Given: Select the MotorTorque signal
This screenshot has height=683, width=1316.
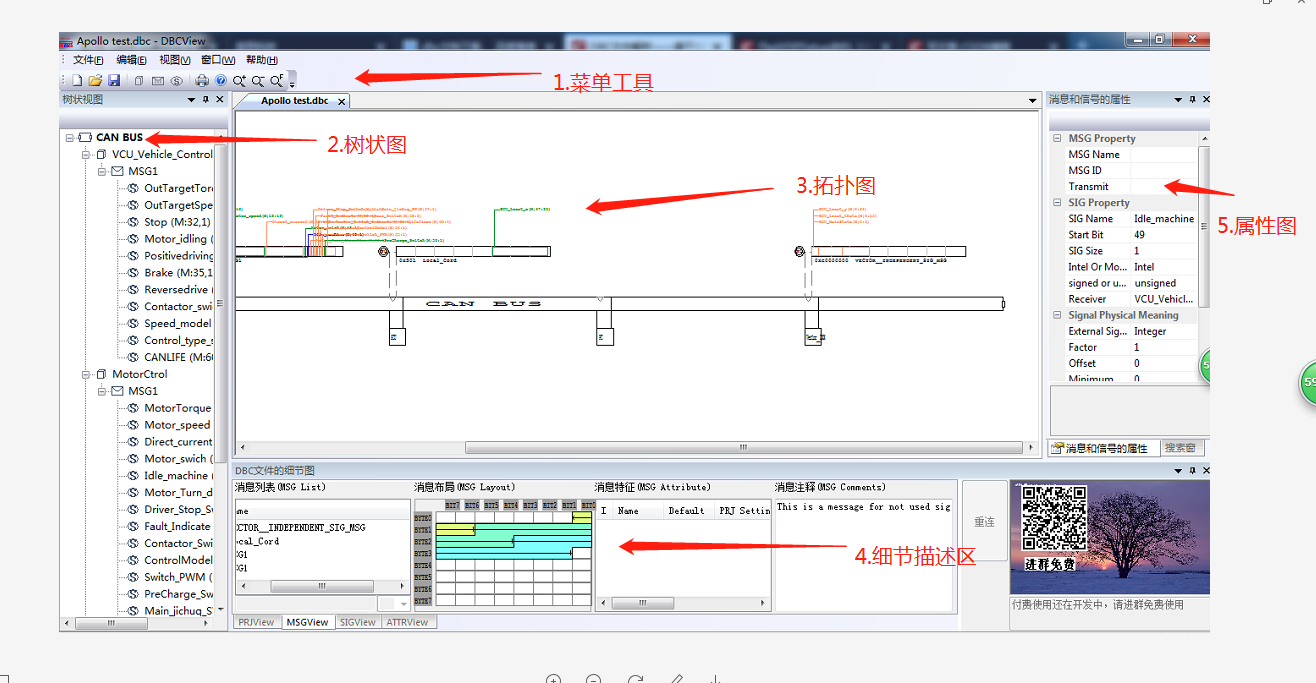Looking at the screenshot, I should [178, 408].
